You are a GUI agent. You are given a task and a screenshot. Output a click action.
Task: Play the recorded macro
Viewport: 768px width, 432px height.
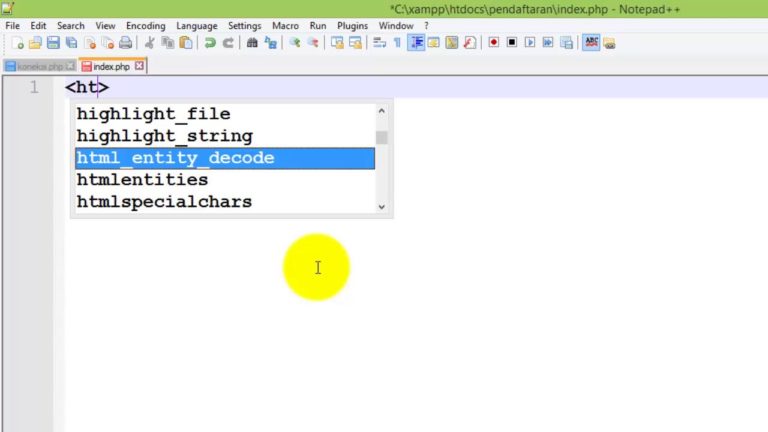530,43
